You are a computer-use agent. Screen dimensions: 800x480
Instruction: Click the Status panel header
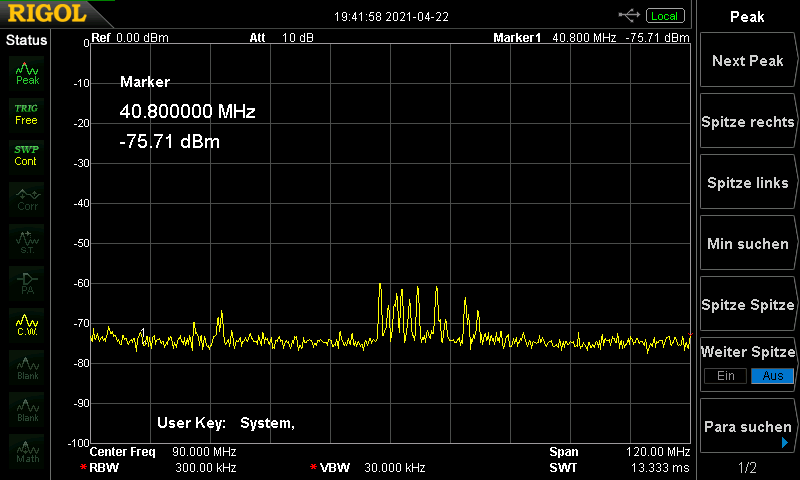tap(27, 40)
